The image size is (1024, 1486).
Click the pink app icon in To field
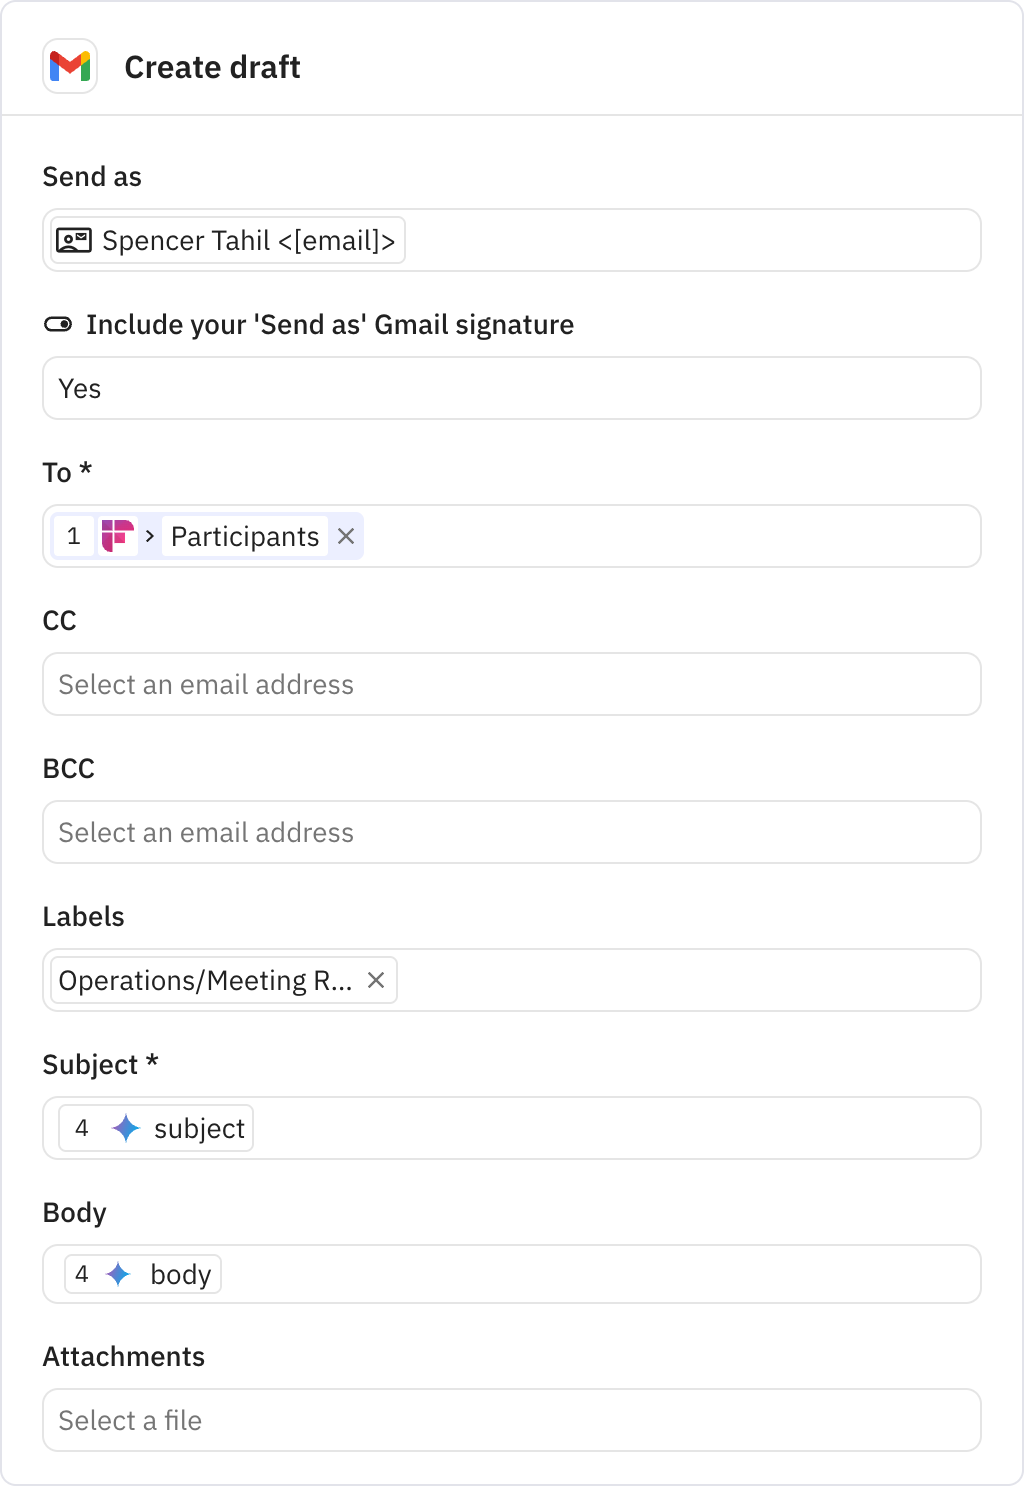[118, 537]
